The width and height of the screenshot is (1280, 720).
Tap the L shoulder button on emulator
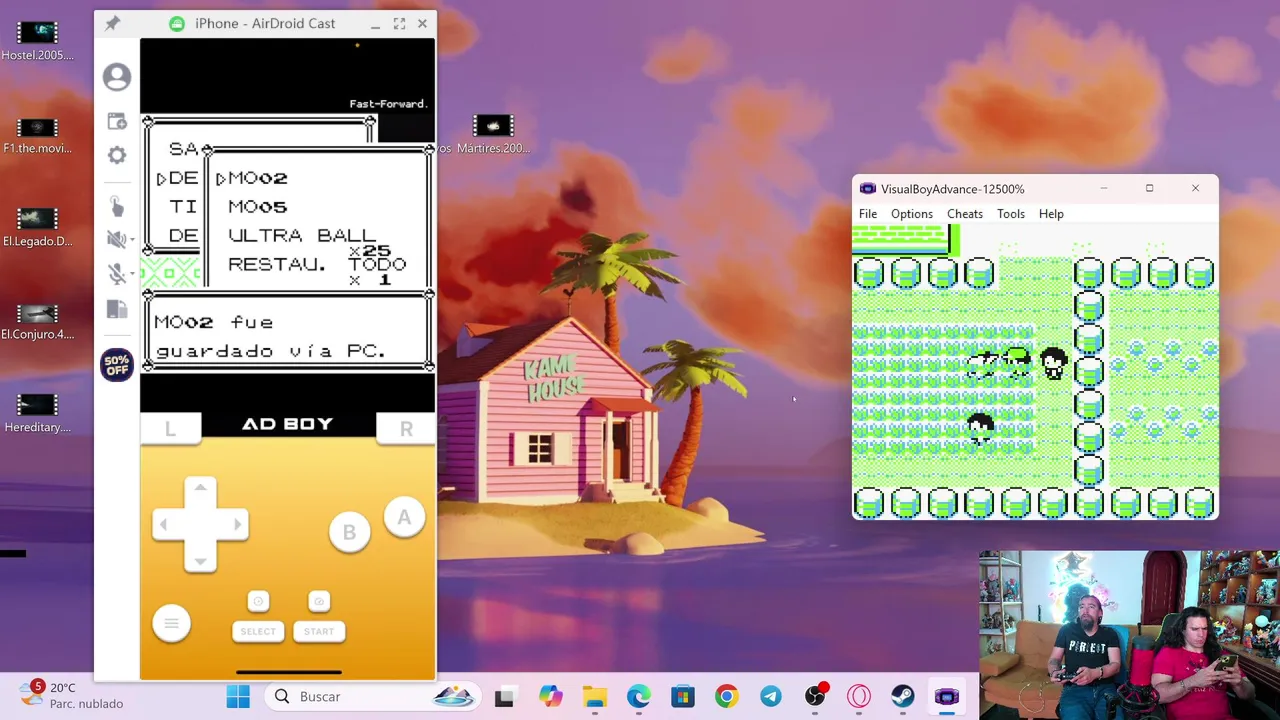pyautogui.click(x=170, y=429)
